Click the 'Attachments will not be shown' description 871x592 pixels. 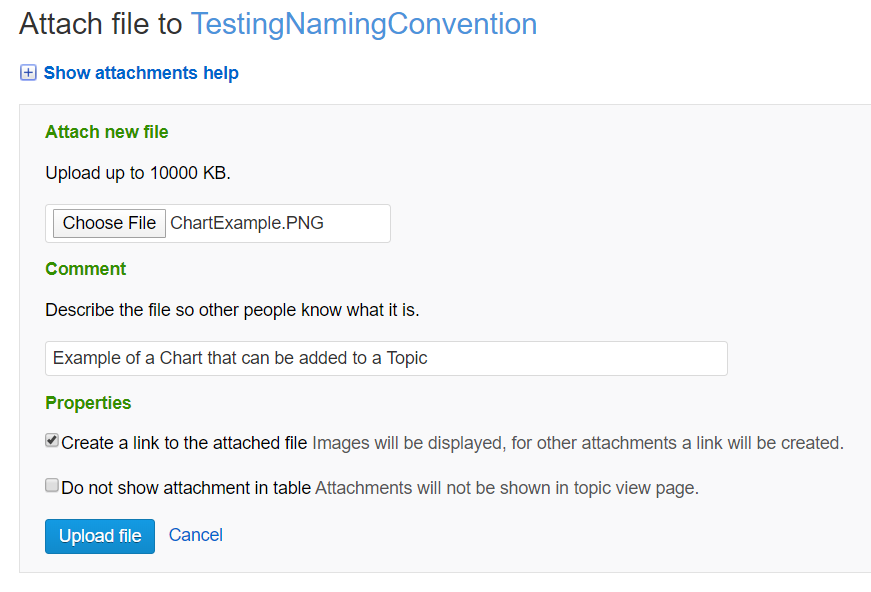[x=506, y=488]
